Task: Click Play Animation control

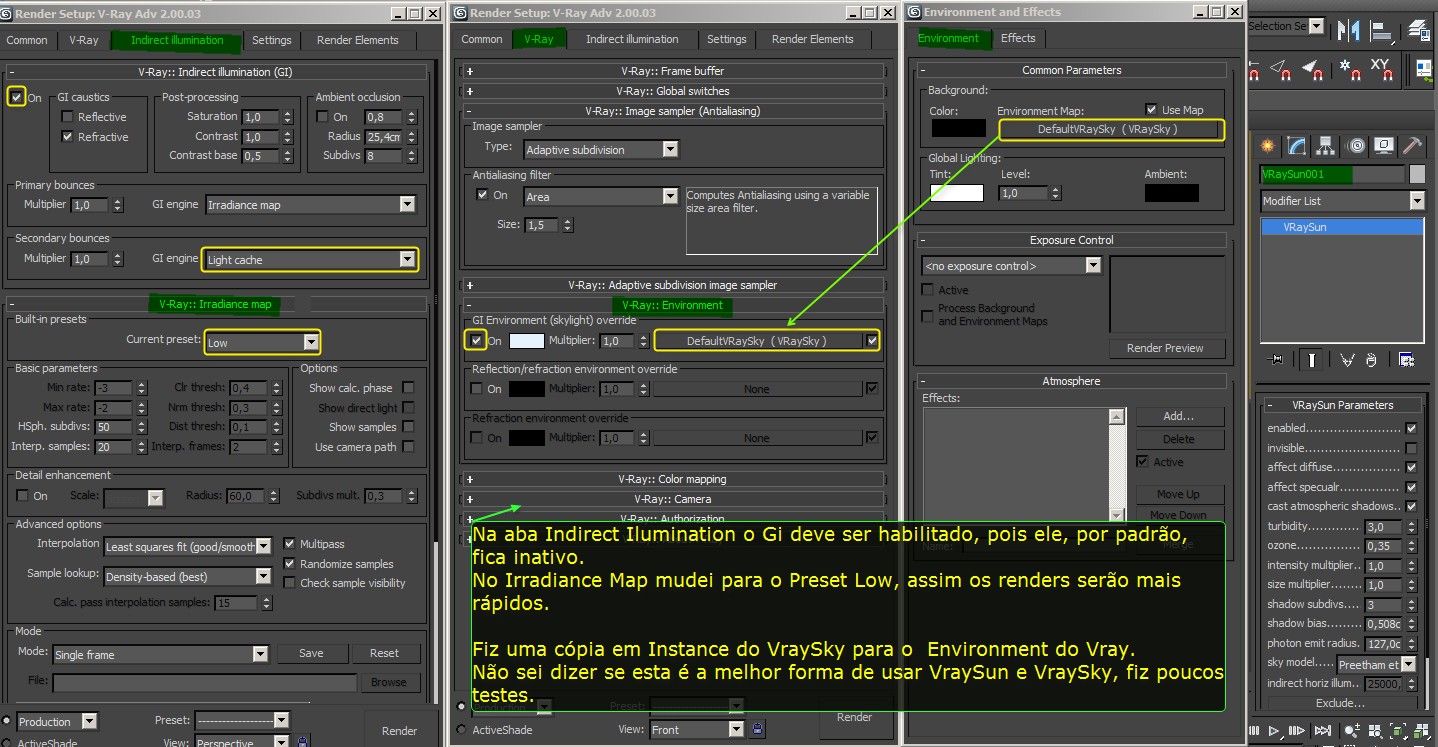Action: tap(1273, 730)
